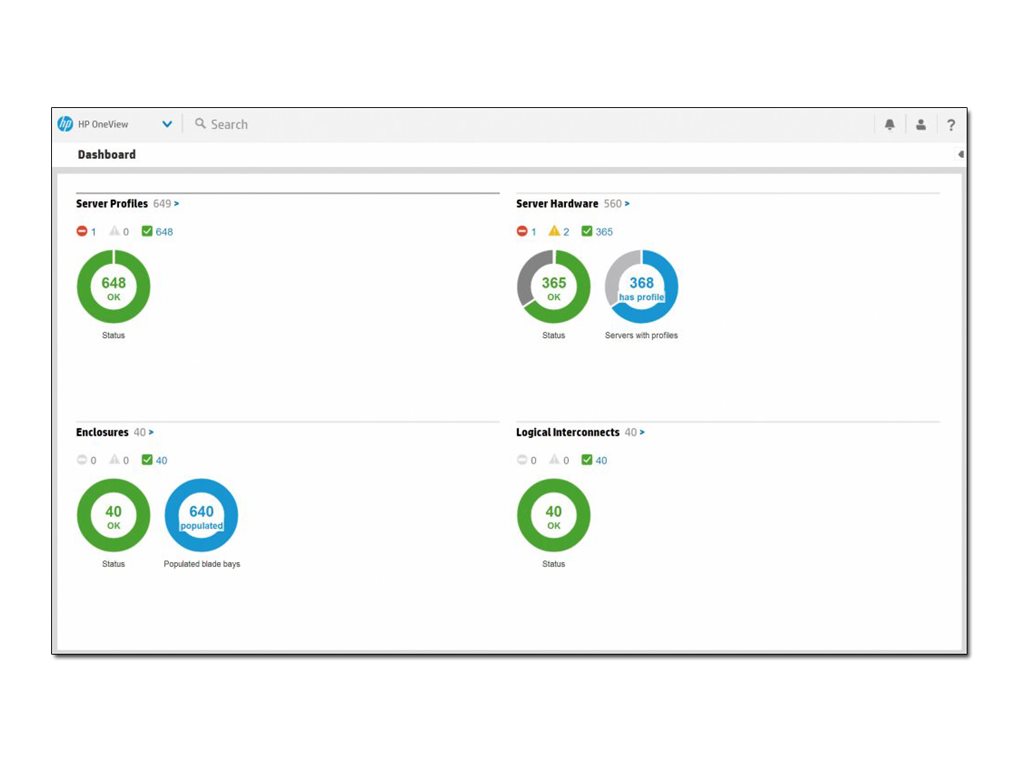Open Server Hardware list via 560 link
Screen dimensions: 1024x768
613,203
